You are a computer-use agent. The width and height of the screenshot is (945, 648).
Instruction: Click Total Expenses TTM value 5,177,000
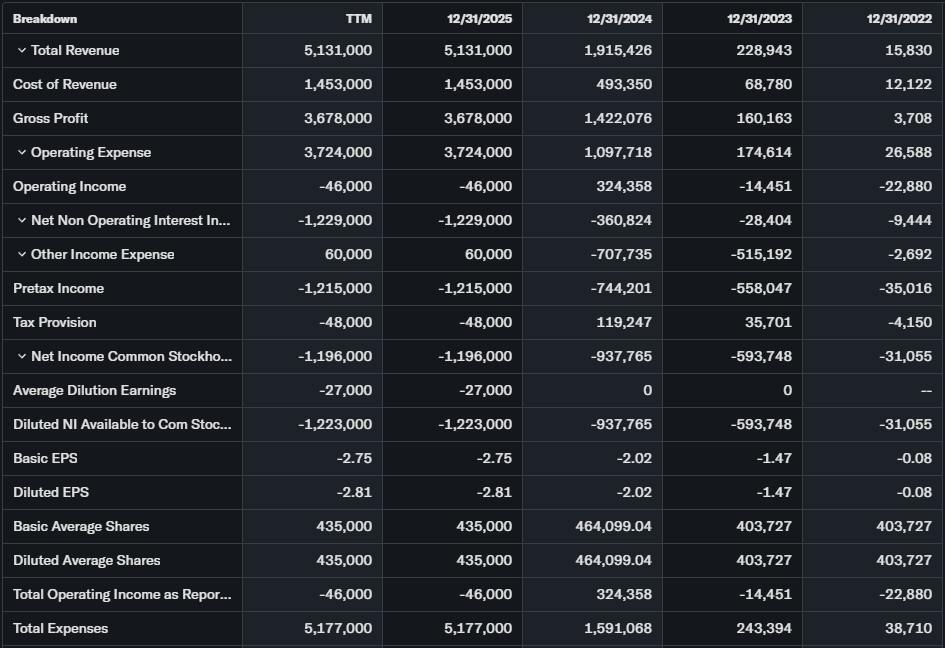click(x=338, y=628)
